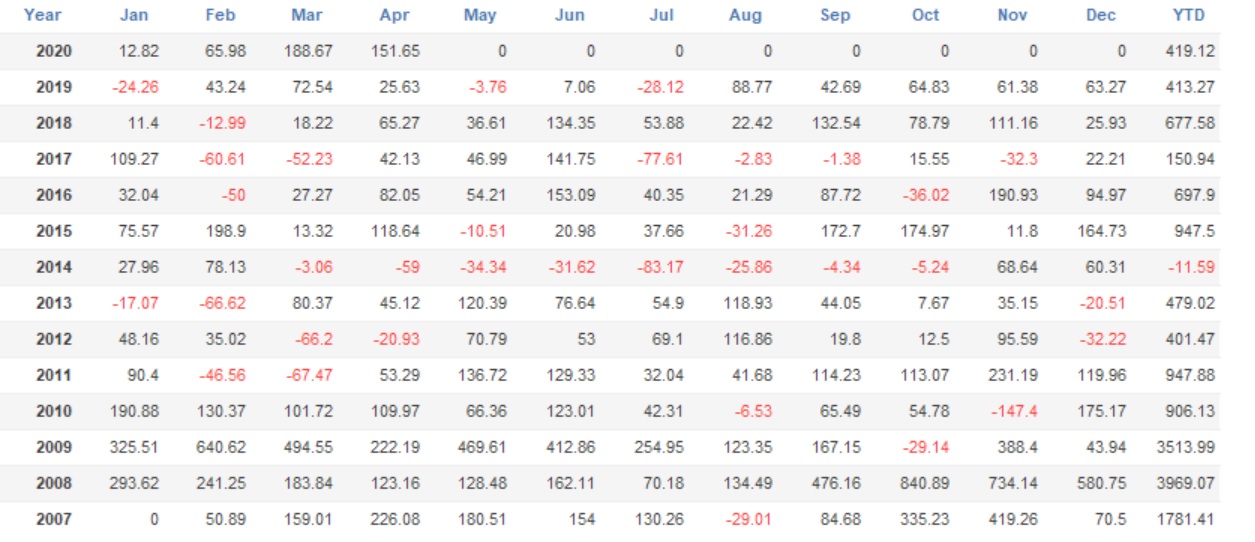The height and width of the screenshot is (542, 1255).
Task: Select the 2020 year row label
Action: coord(54,51)
